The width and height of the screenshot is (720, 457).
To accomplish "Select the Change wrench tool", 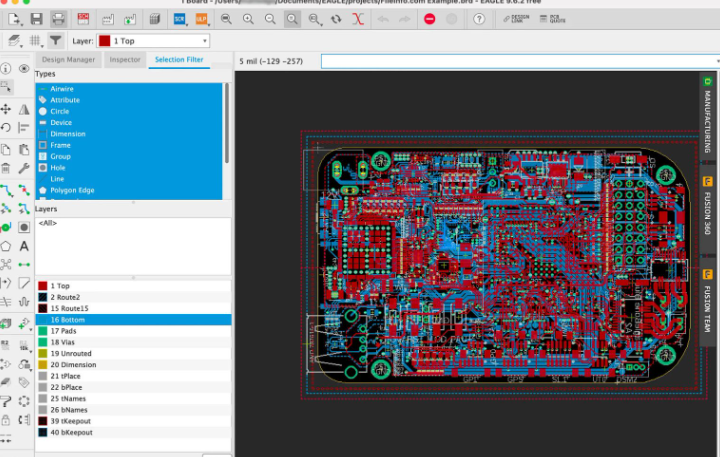I will point(24,168).
